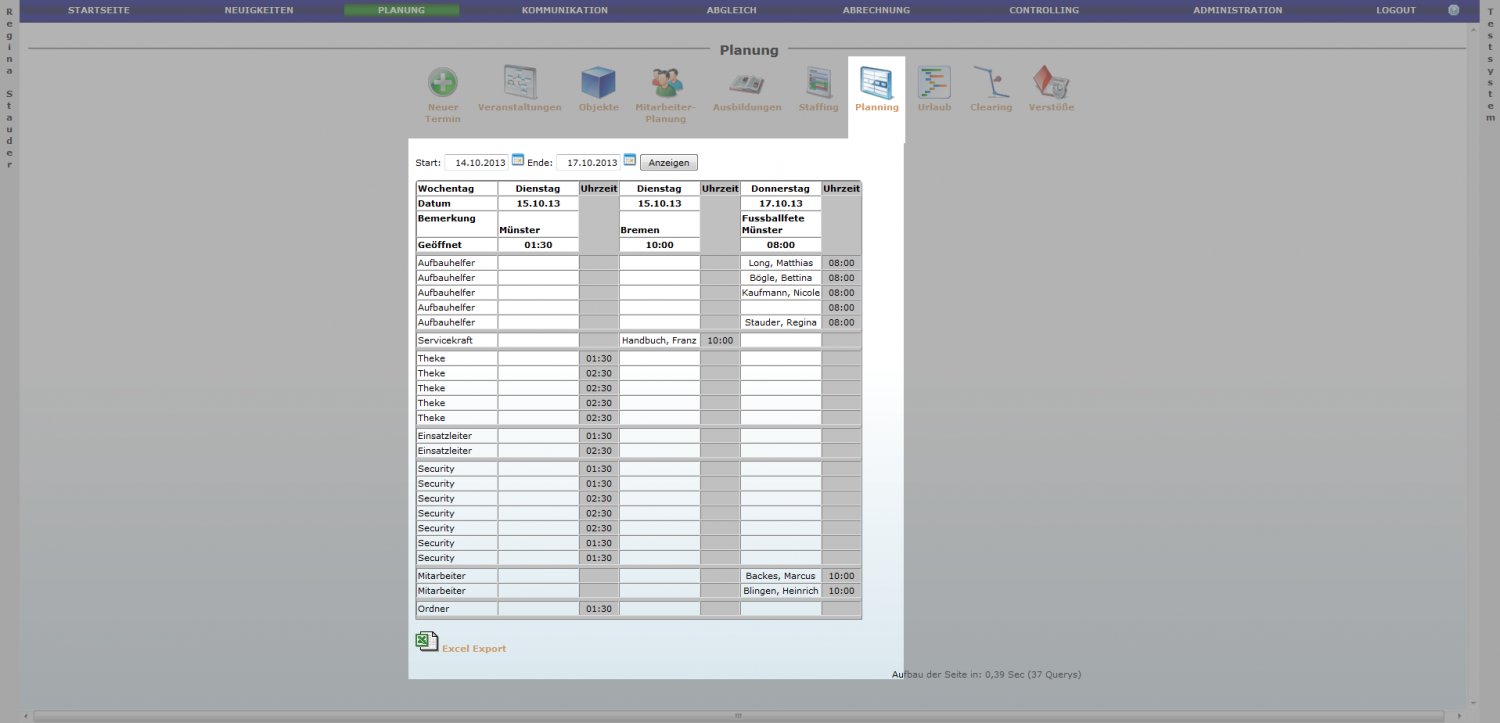Click the Servicekraft 10:00 time cell
The image size is (1500, 723).
720,341
